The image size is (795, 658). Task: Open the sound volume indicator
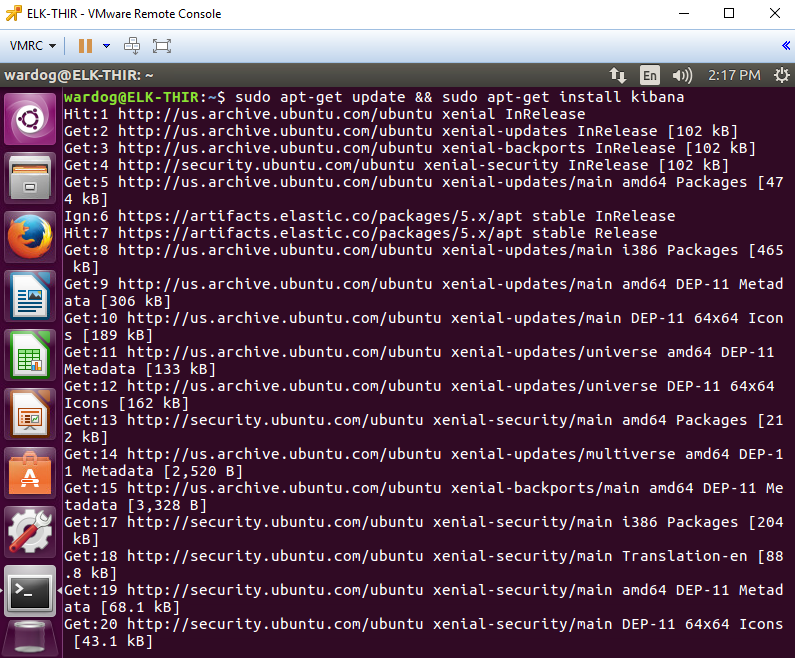click(x=682, y=76)
